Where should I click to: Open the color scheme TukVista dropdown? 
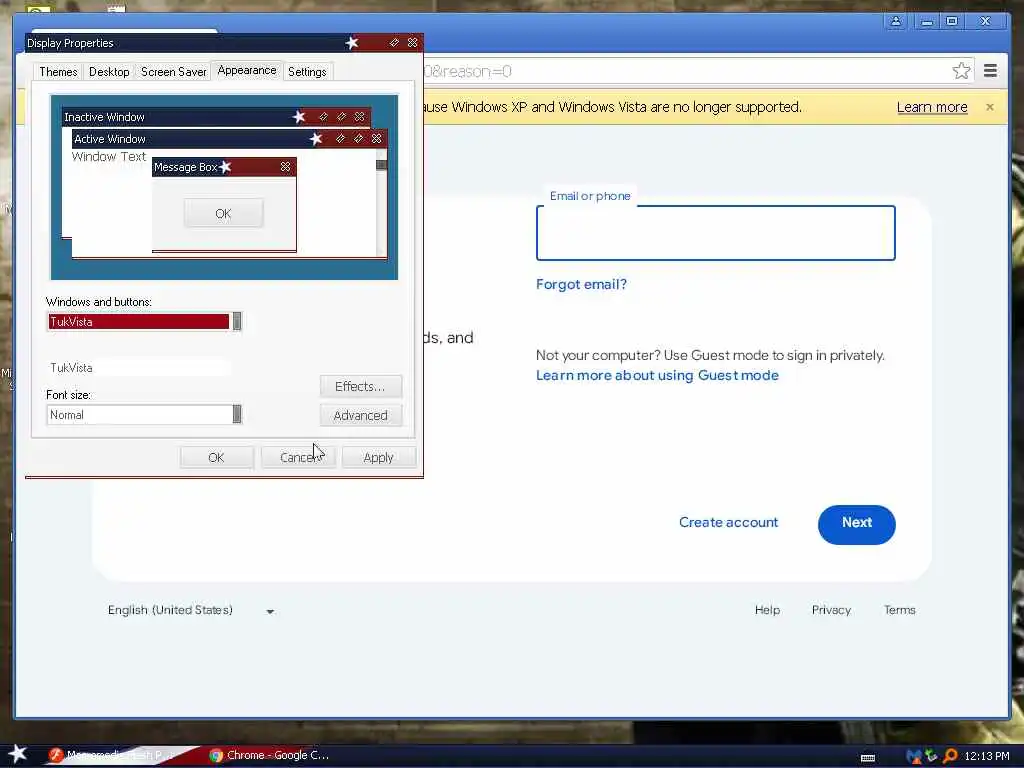tap(139, 368)
